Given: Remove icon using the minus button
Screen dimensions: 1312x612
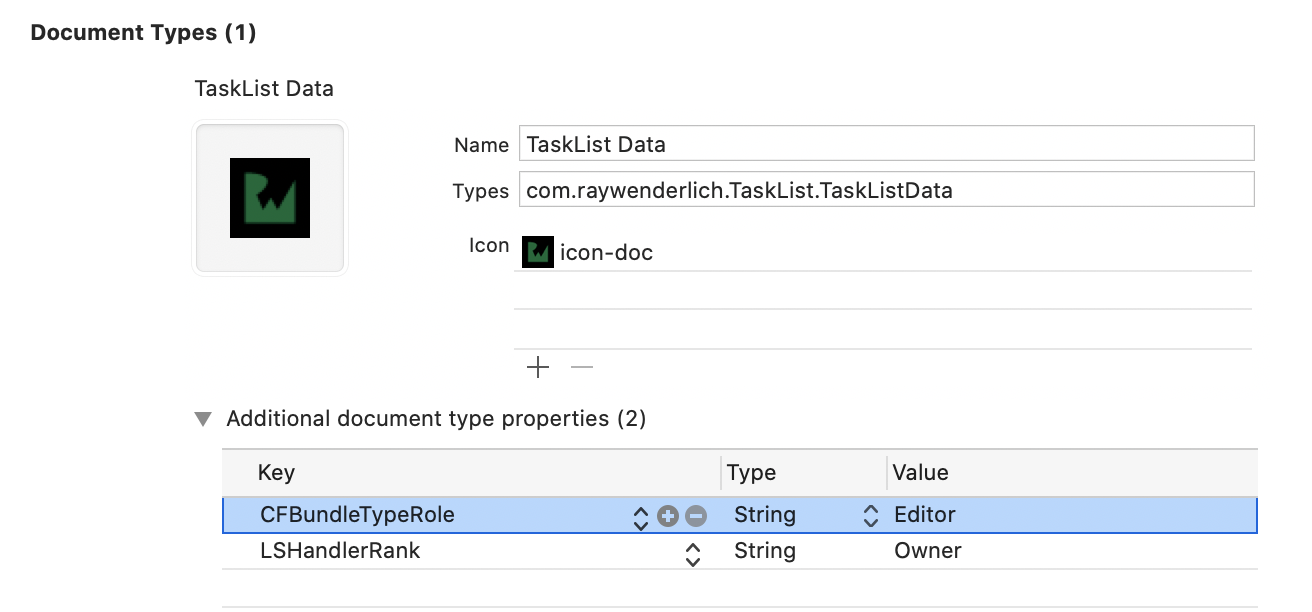Looking at the screenshot, I should click(582, 368).
